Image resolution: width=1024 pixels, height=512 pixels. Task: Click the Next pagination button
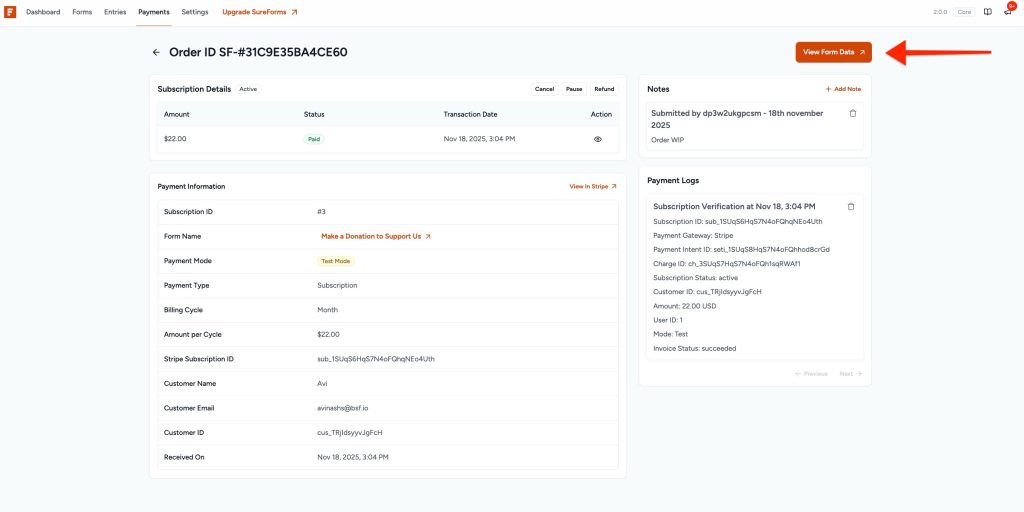(851, 374)
